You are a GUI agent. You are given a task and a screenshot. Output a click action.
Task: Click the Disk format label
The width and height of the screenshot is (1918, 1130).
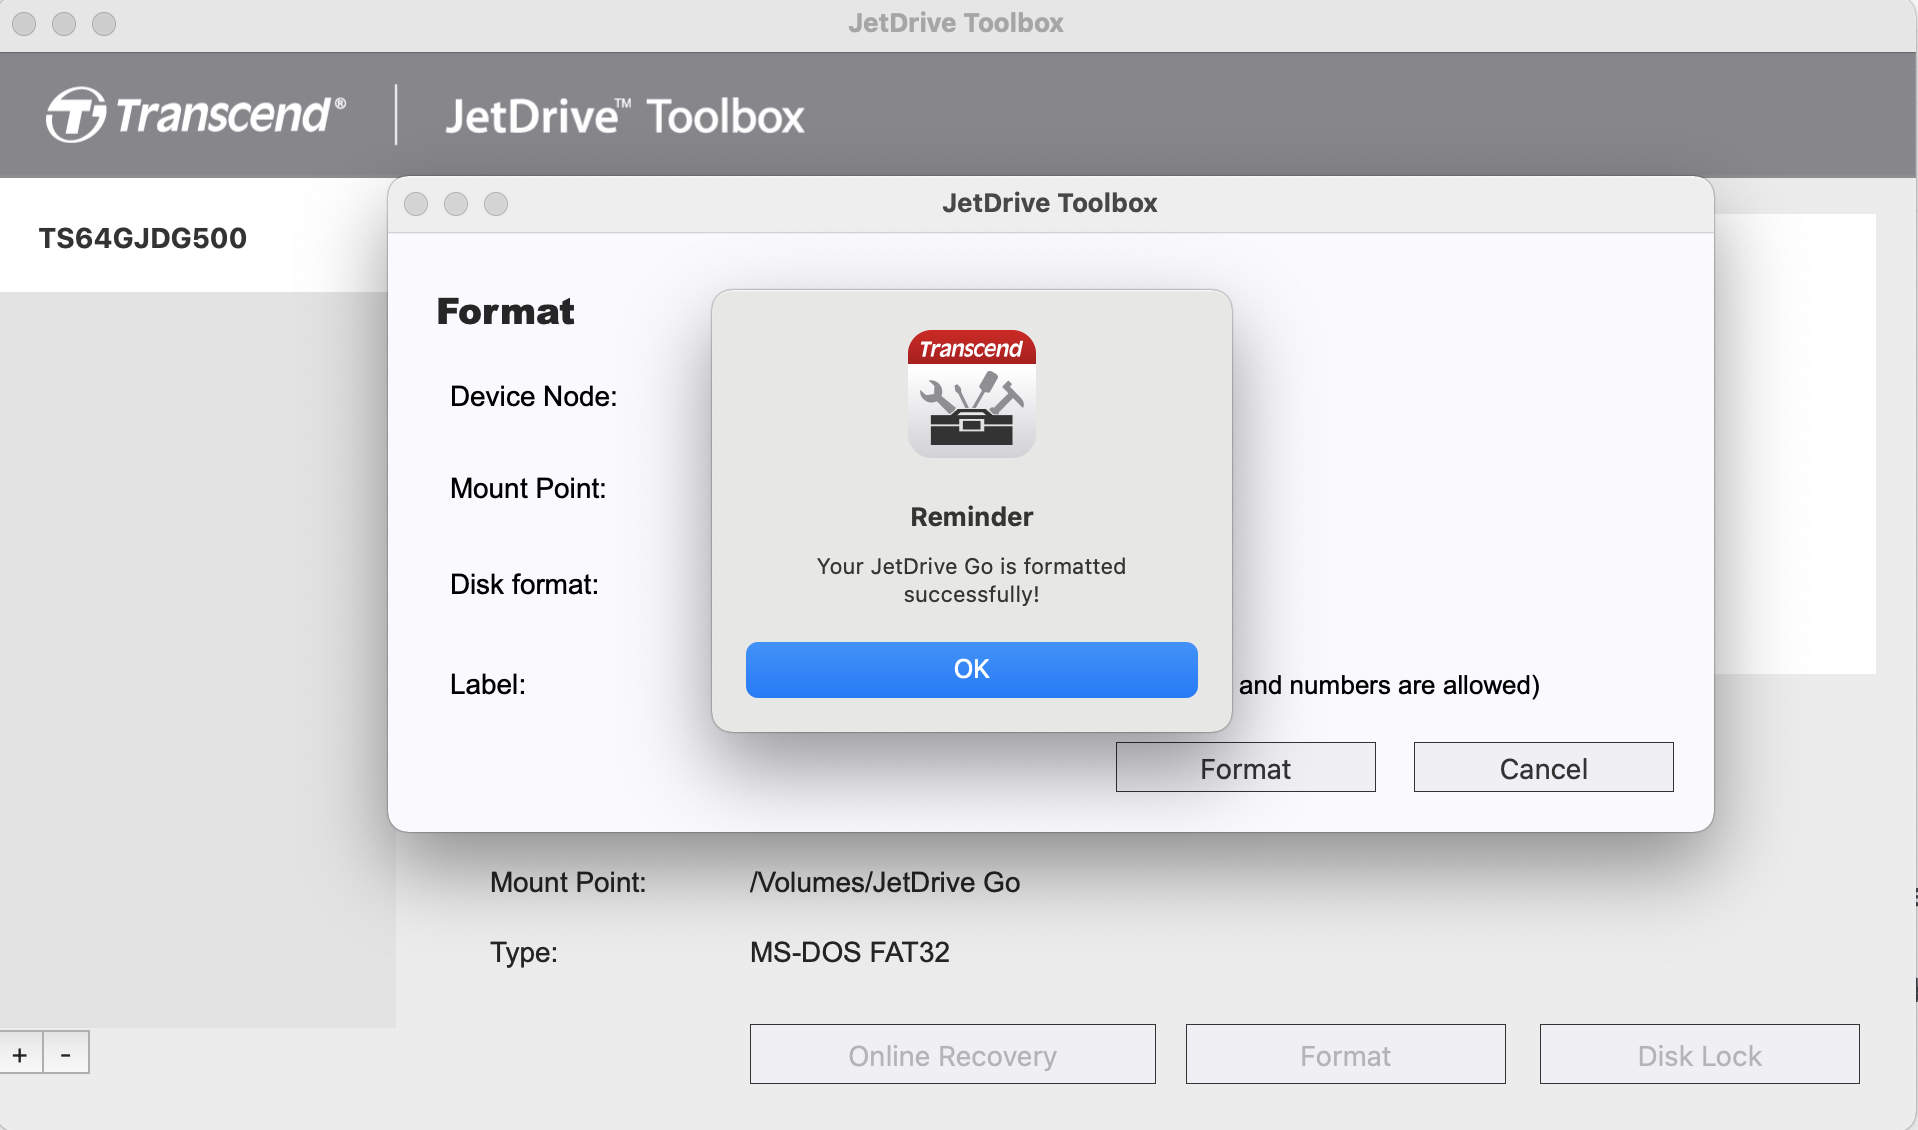pyautogui.click(x=524, y=584)
